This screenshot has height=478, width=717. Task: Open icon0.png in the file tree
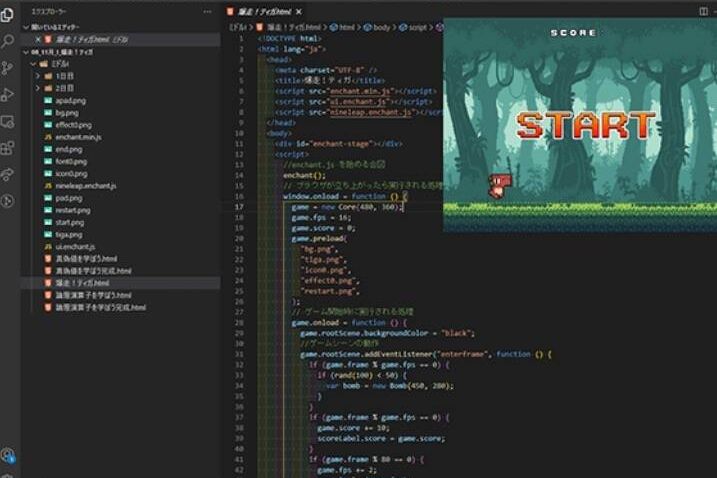pos(71,174)
